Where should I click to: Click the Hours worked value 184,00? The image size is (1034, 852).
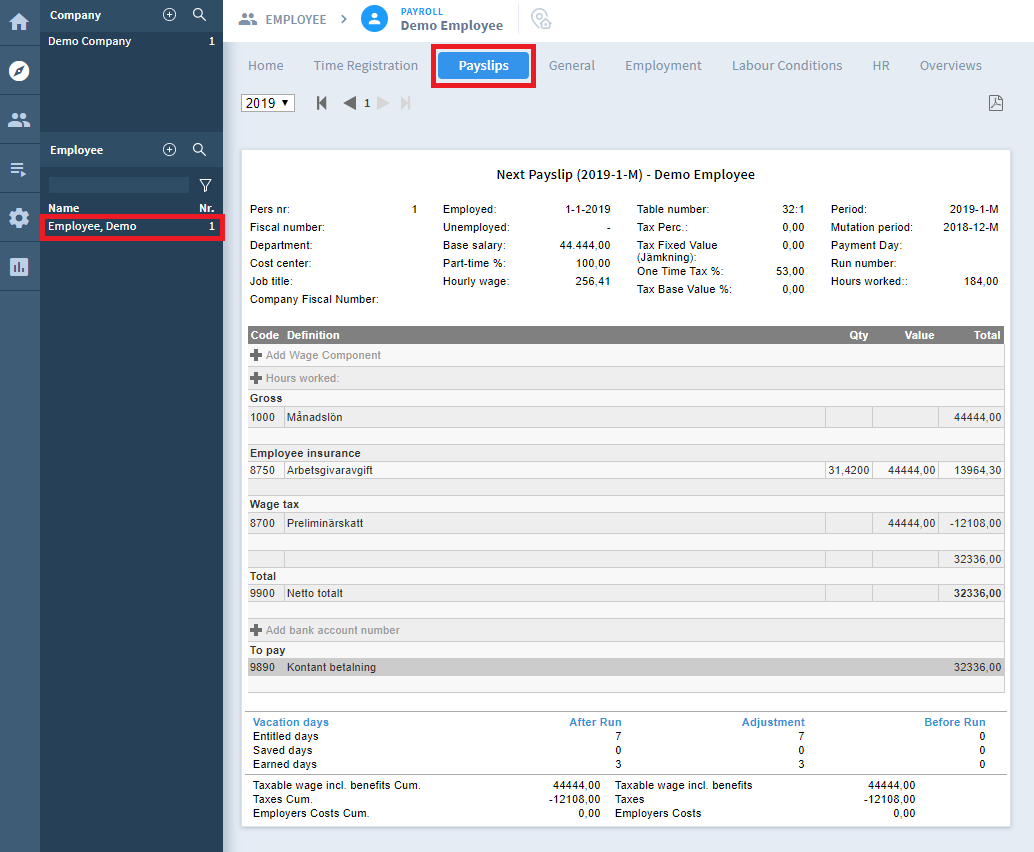coord(981,281)
